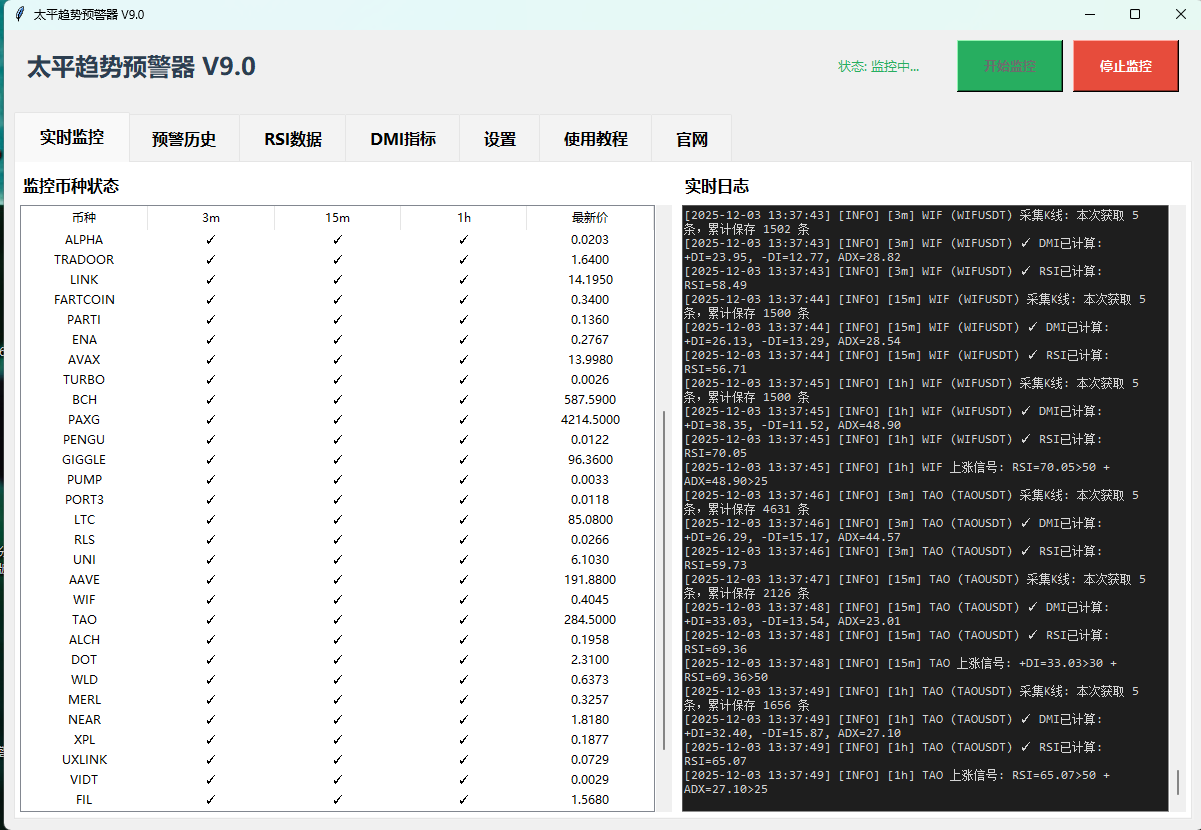Maximize the application window

click(1135, 14)
